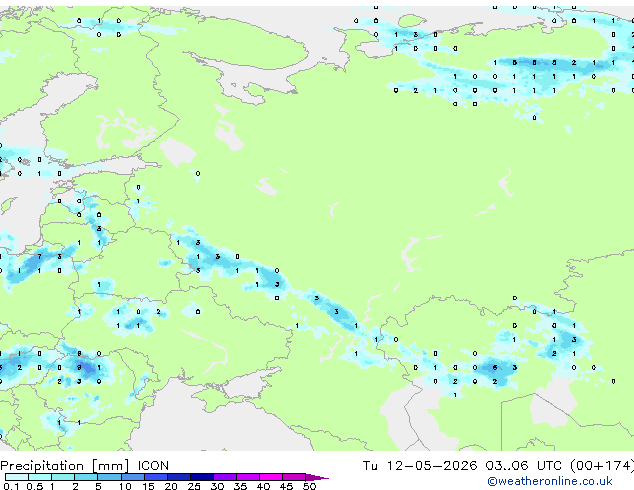
Task: Select the 30–35 mm purple legend box
Action: point(224,477)
